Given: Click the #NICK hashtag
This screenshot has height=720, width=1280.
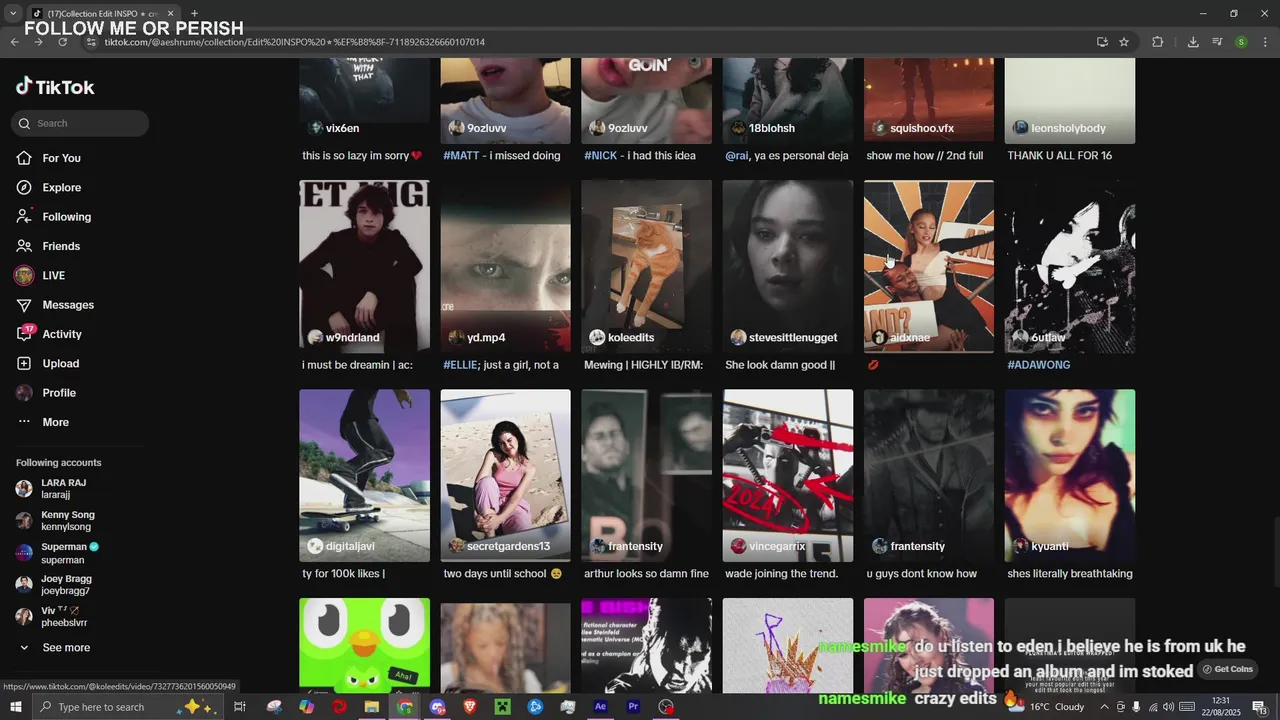Looking at the screenshot, I should click(x=600, y=156).
